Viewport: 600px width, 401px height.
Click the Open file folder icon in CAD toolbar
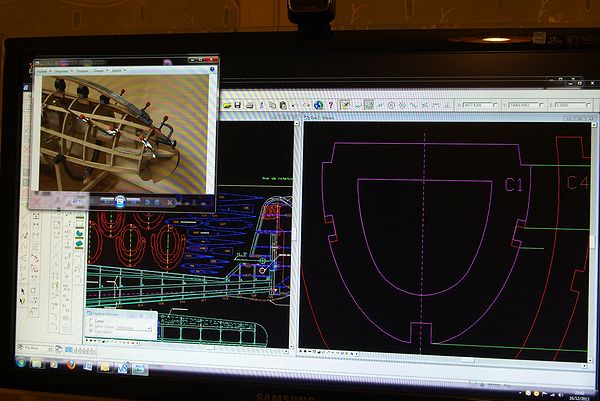(227, 105)
